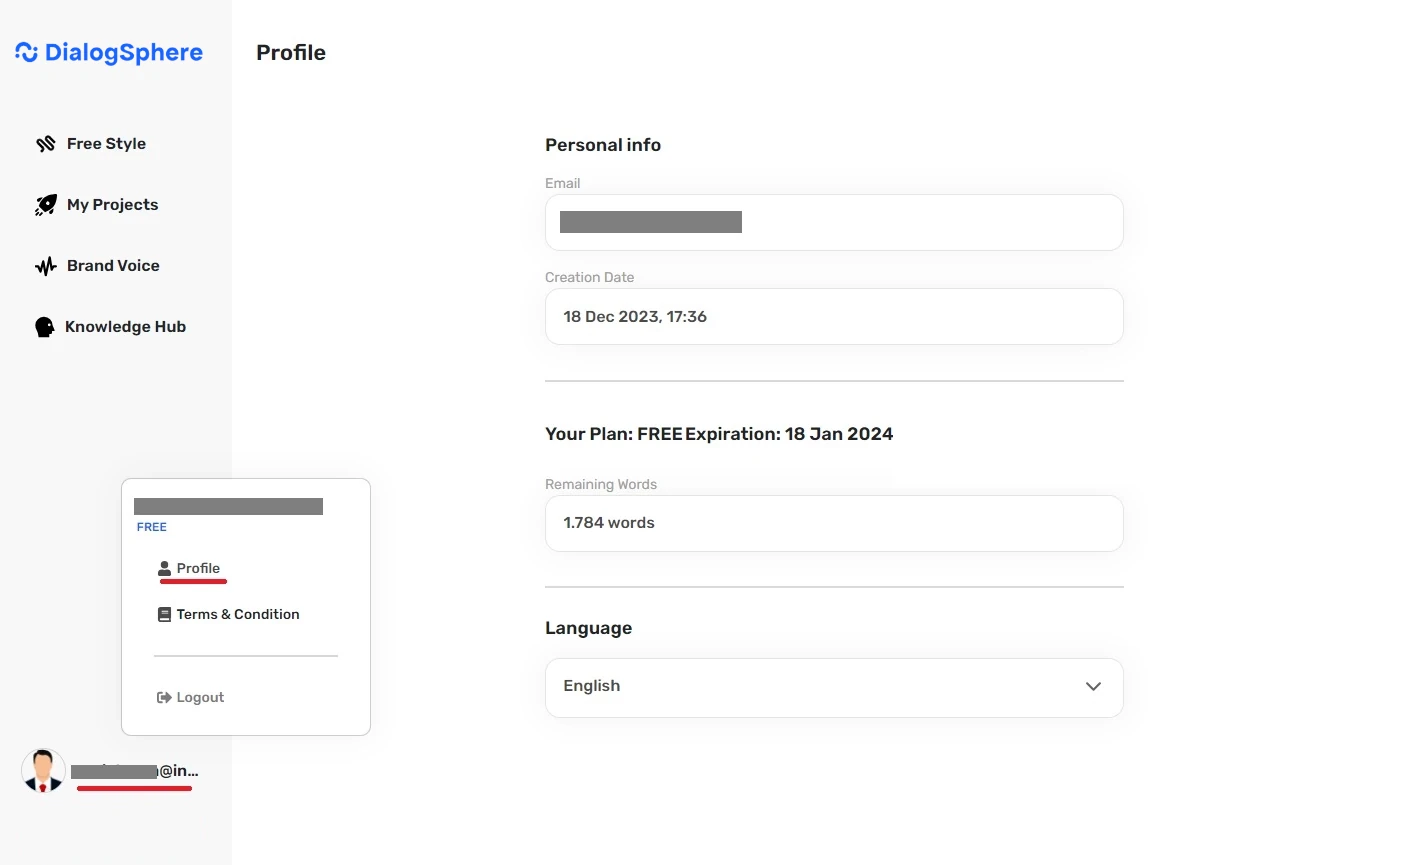Click the Free Style brush icon
The width and height of the screenshot is (1422, 865).
(46, 144)
